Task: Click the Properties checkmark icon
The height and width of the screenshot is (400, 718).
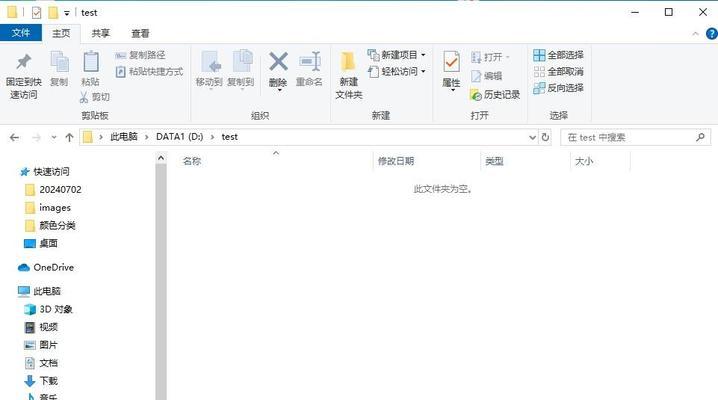Action: tap(451, 62)
